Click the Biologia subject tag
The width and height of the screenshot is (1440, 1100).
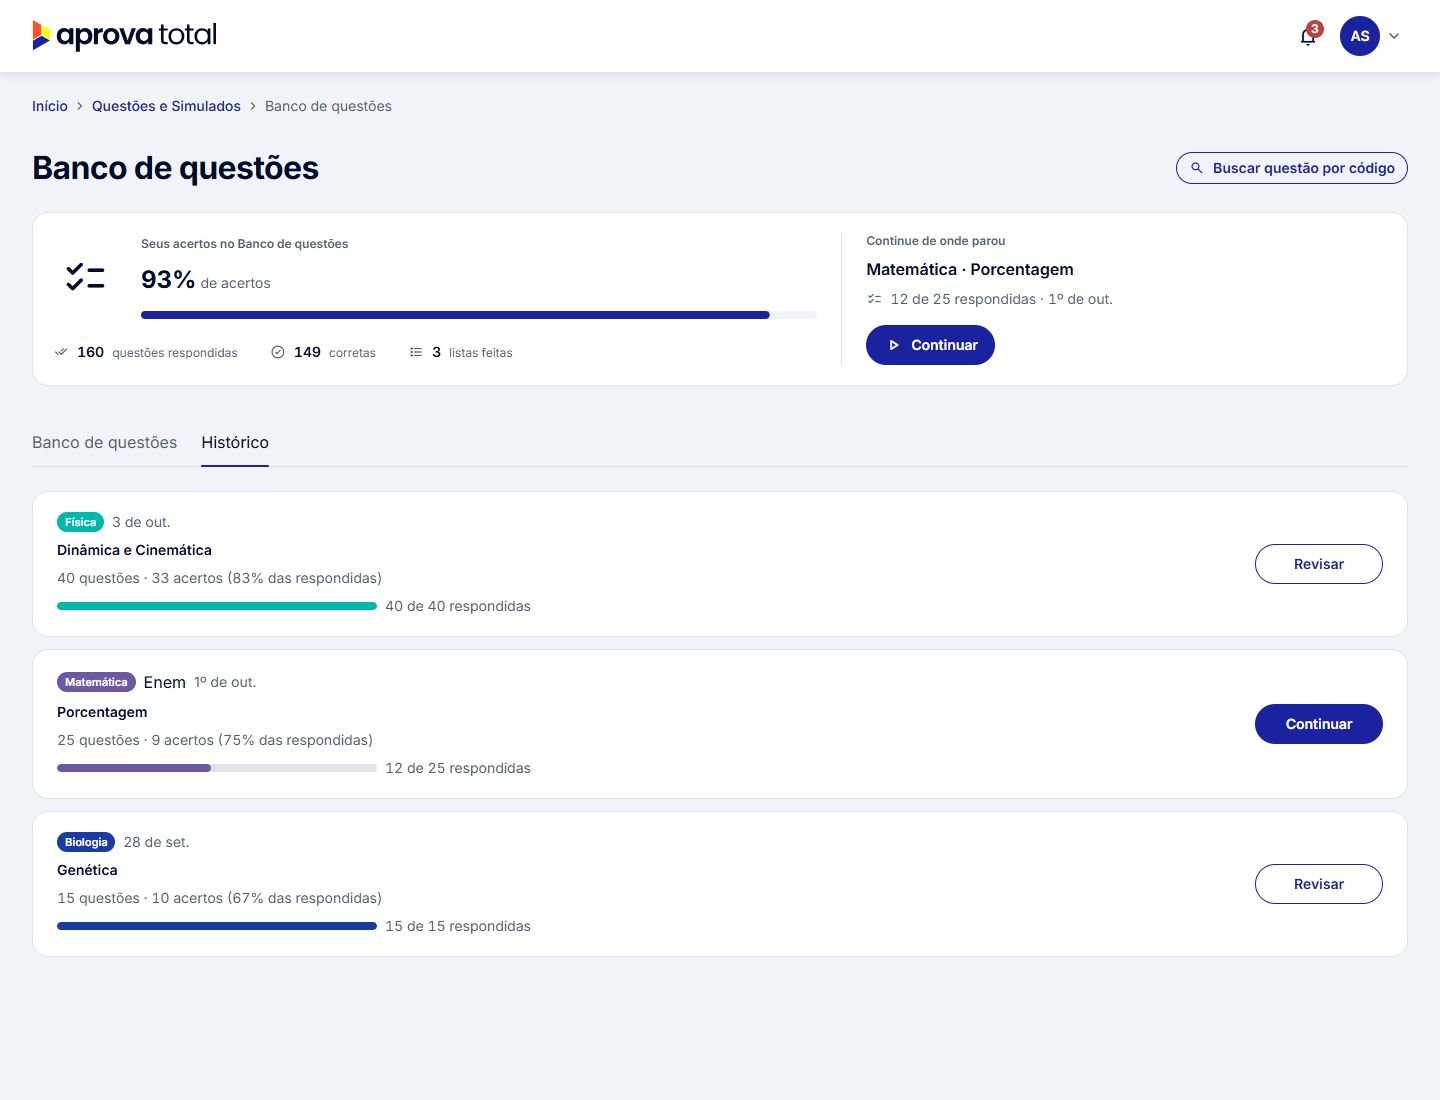click(86, 842)
